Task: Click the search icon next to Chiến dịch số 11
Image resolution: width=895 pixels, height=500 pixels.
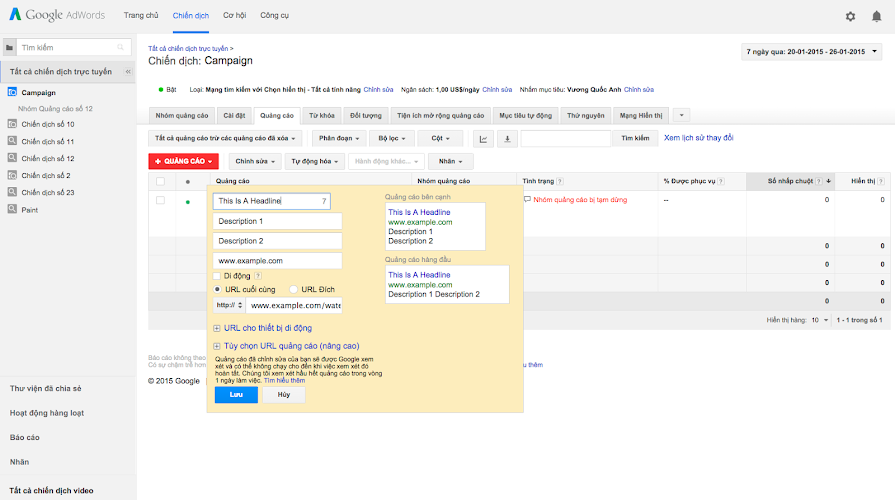Action: click(x=12, y=141)
